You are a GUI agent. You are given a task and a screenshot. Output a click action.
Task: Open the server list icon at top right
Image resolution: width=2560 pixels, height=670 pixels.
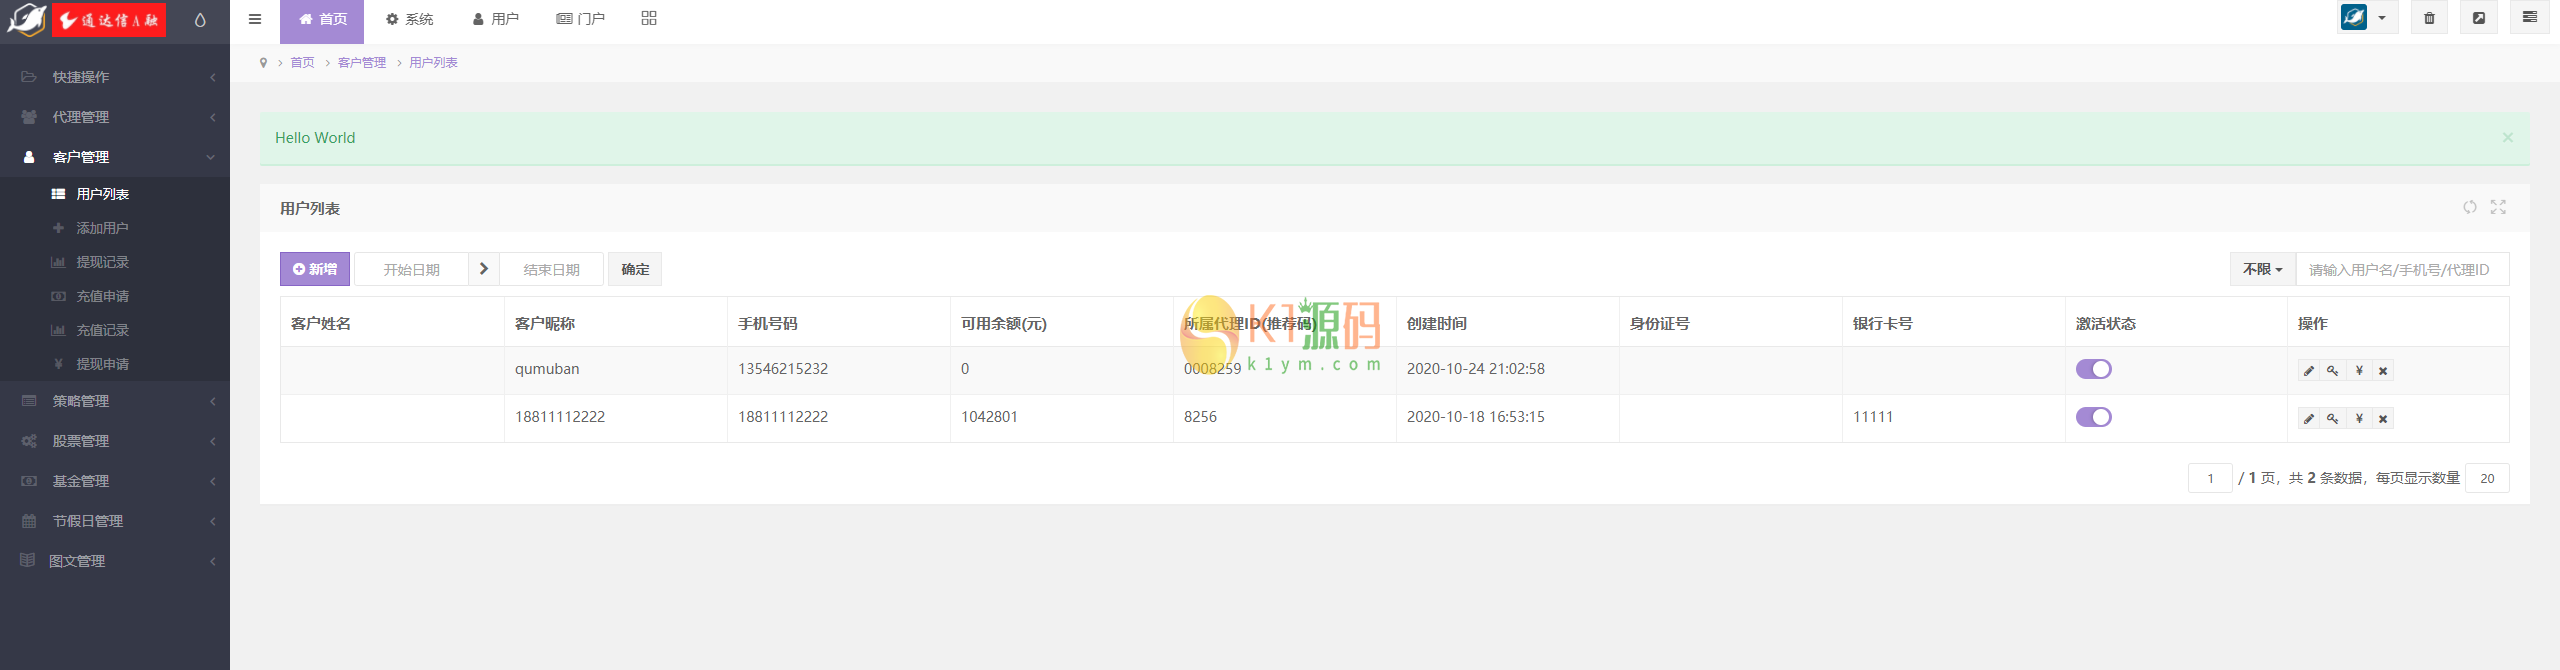click(x=2530, y=18)
